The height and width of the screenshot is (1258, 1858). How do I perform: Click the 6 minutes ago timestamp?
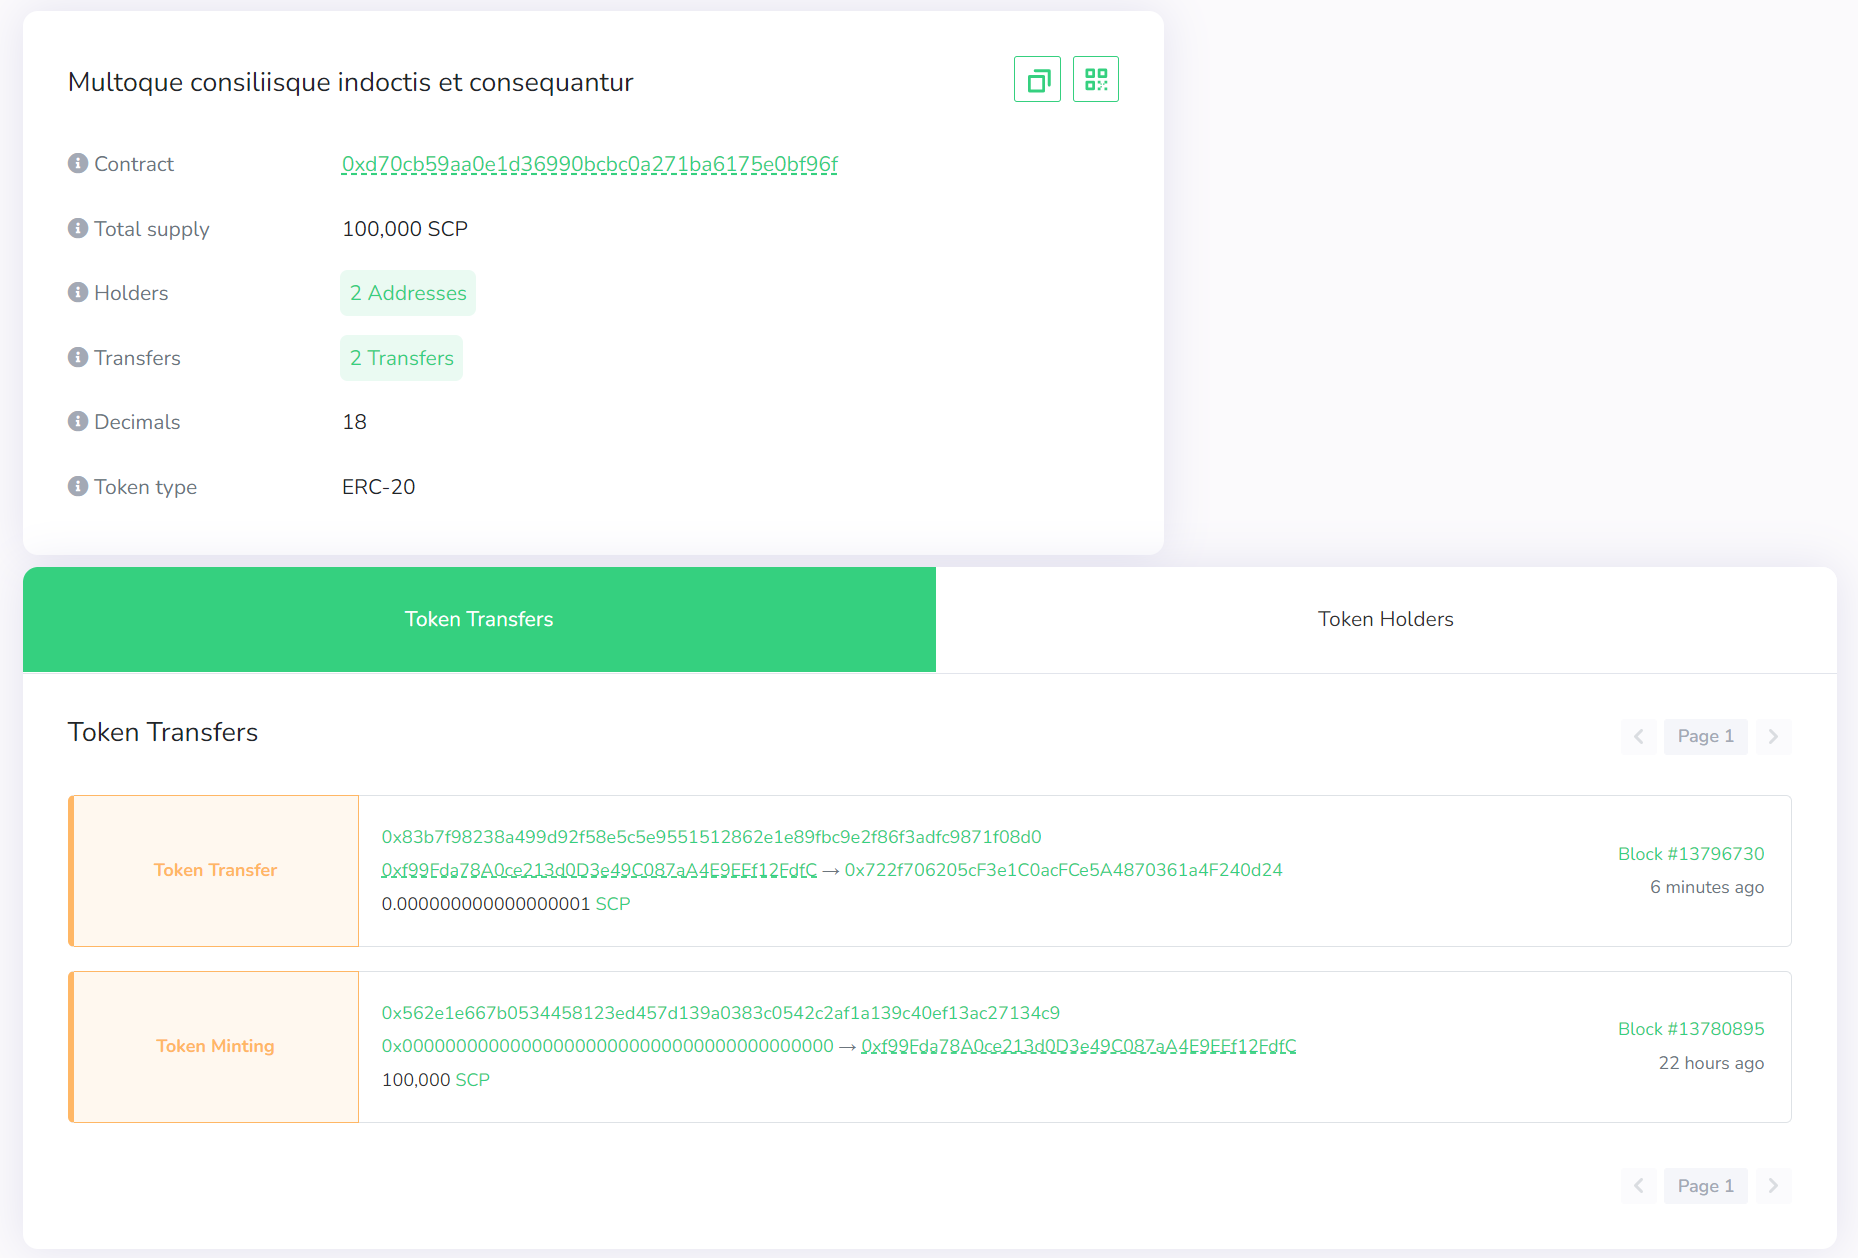coord(1707,887)
